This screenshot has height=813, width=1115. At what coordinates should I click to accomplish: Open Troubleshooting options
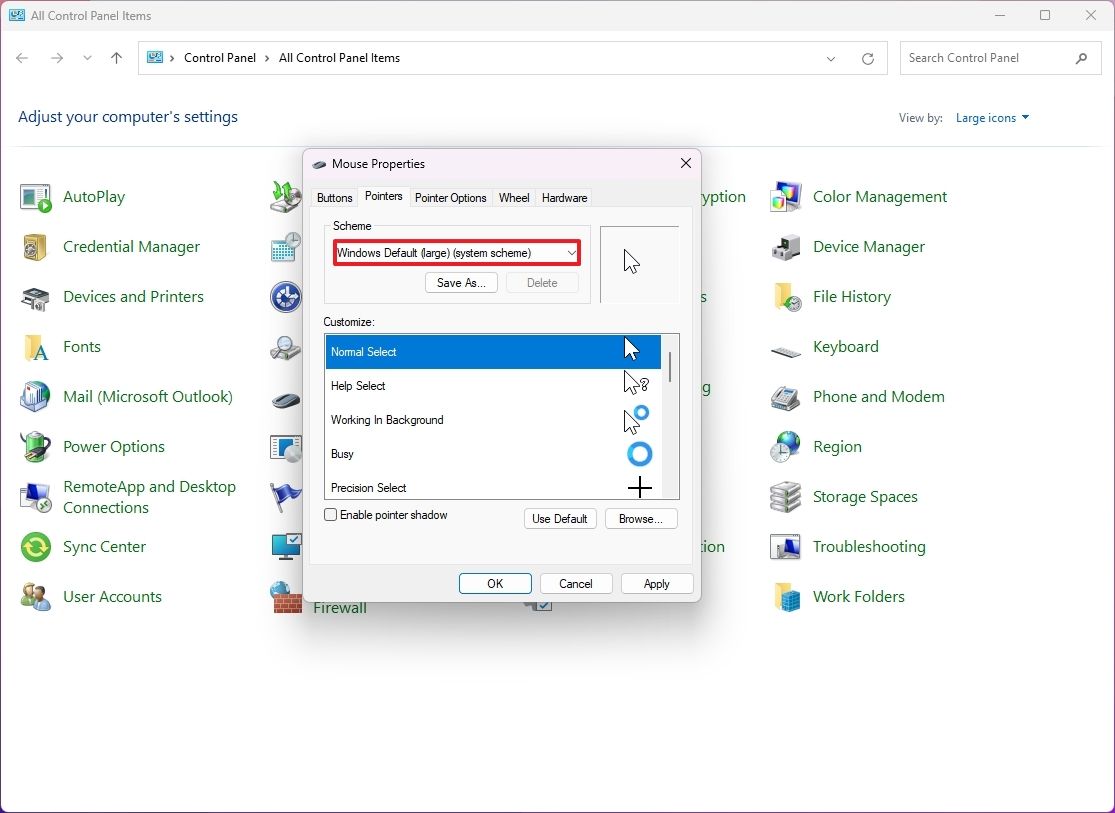click(x=872, y=546)
